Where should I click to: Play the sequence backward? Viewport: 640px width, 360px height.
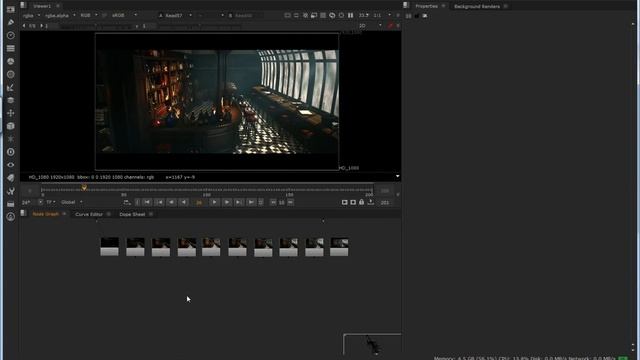point(184,202)
